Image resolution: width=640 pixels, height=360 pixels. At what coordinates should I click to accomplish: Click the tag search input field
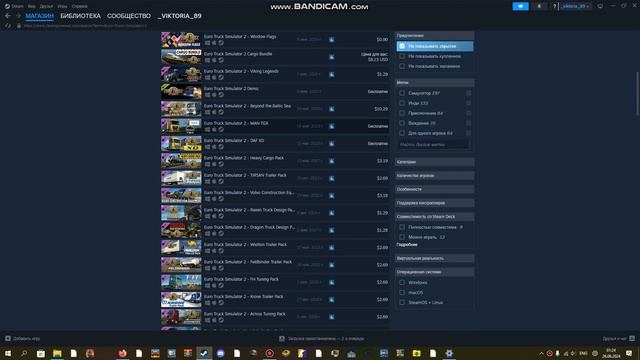(x=433, y=144)
